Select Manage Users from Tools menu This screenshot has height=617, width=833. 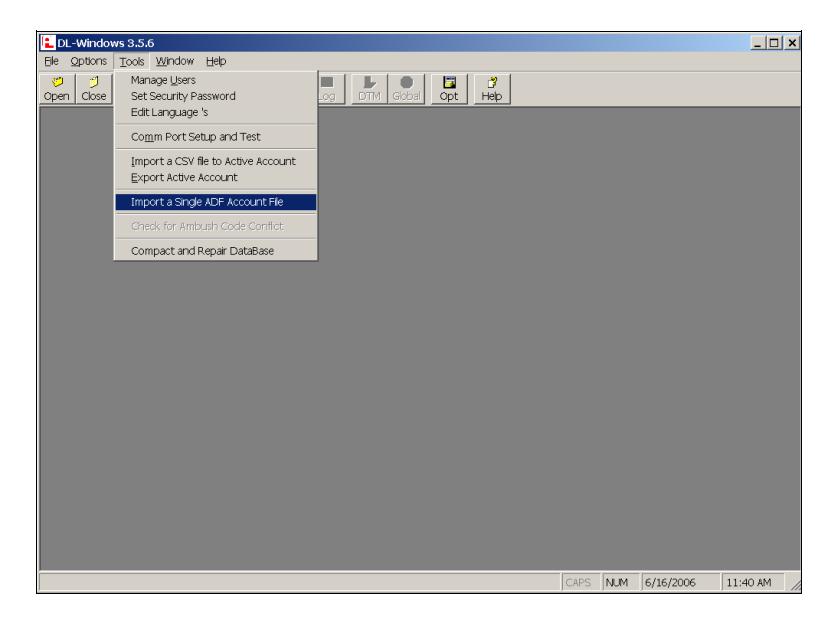click(x=216, y=80)
